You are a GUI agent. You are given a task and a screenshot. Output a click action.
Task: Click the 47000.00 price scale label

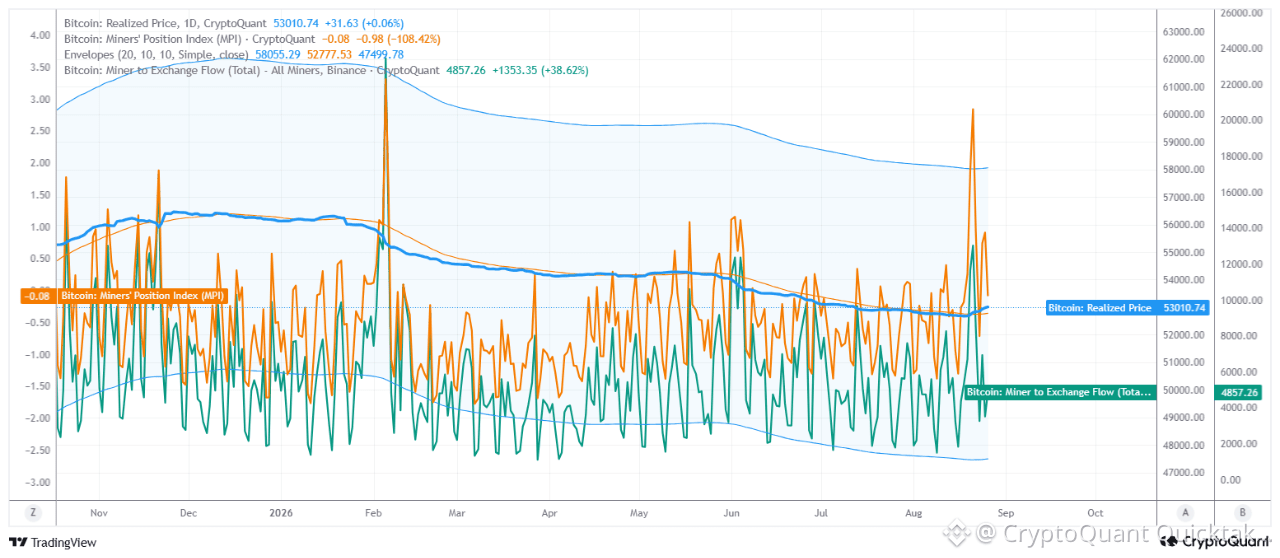pyautogui.click(x=1183, y=472)
